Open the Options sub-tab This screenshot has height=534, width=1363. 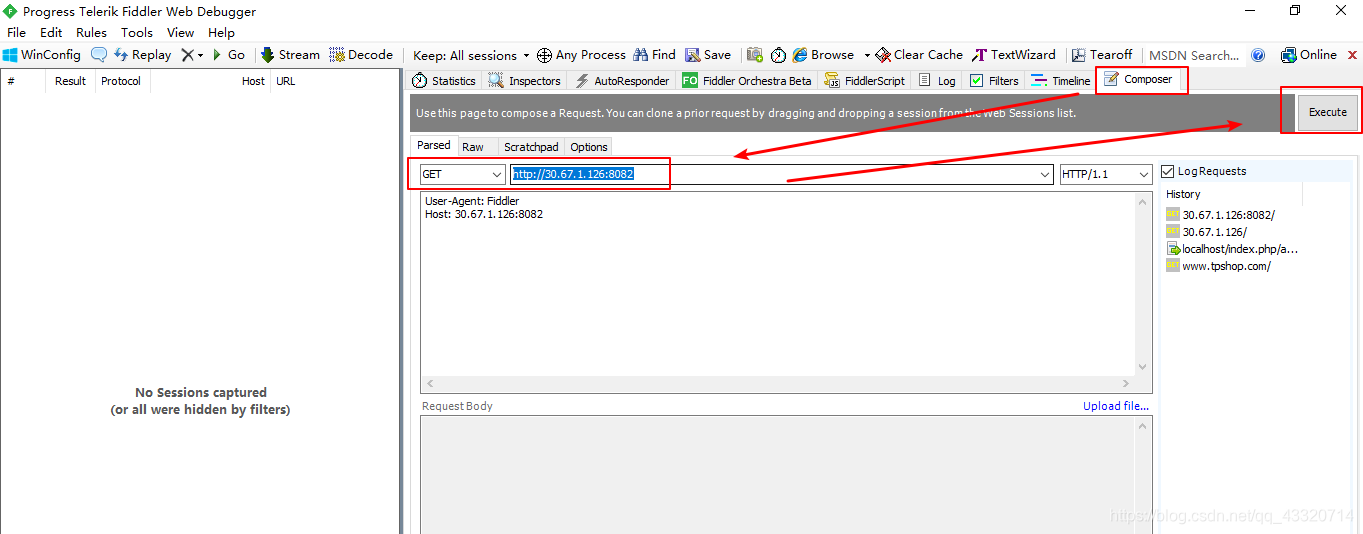click(589, 147)
